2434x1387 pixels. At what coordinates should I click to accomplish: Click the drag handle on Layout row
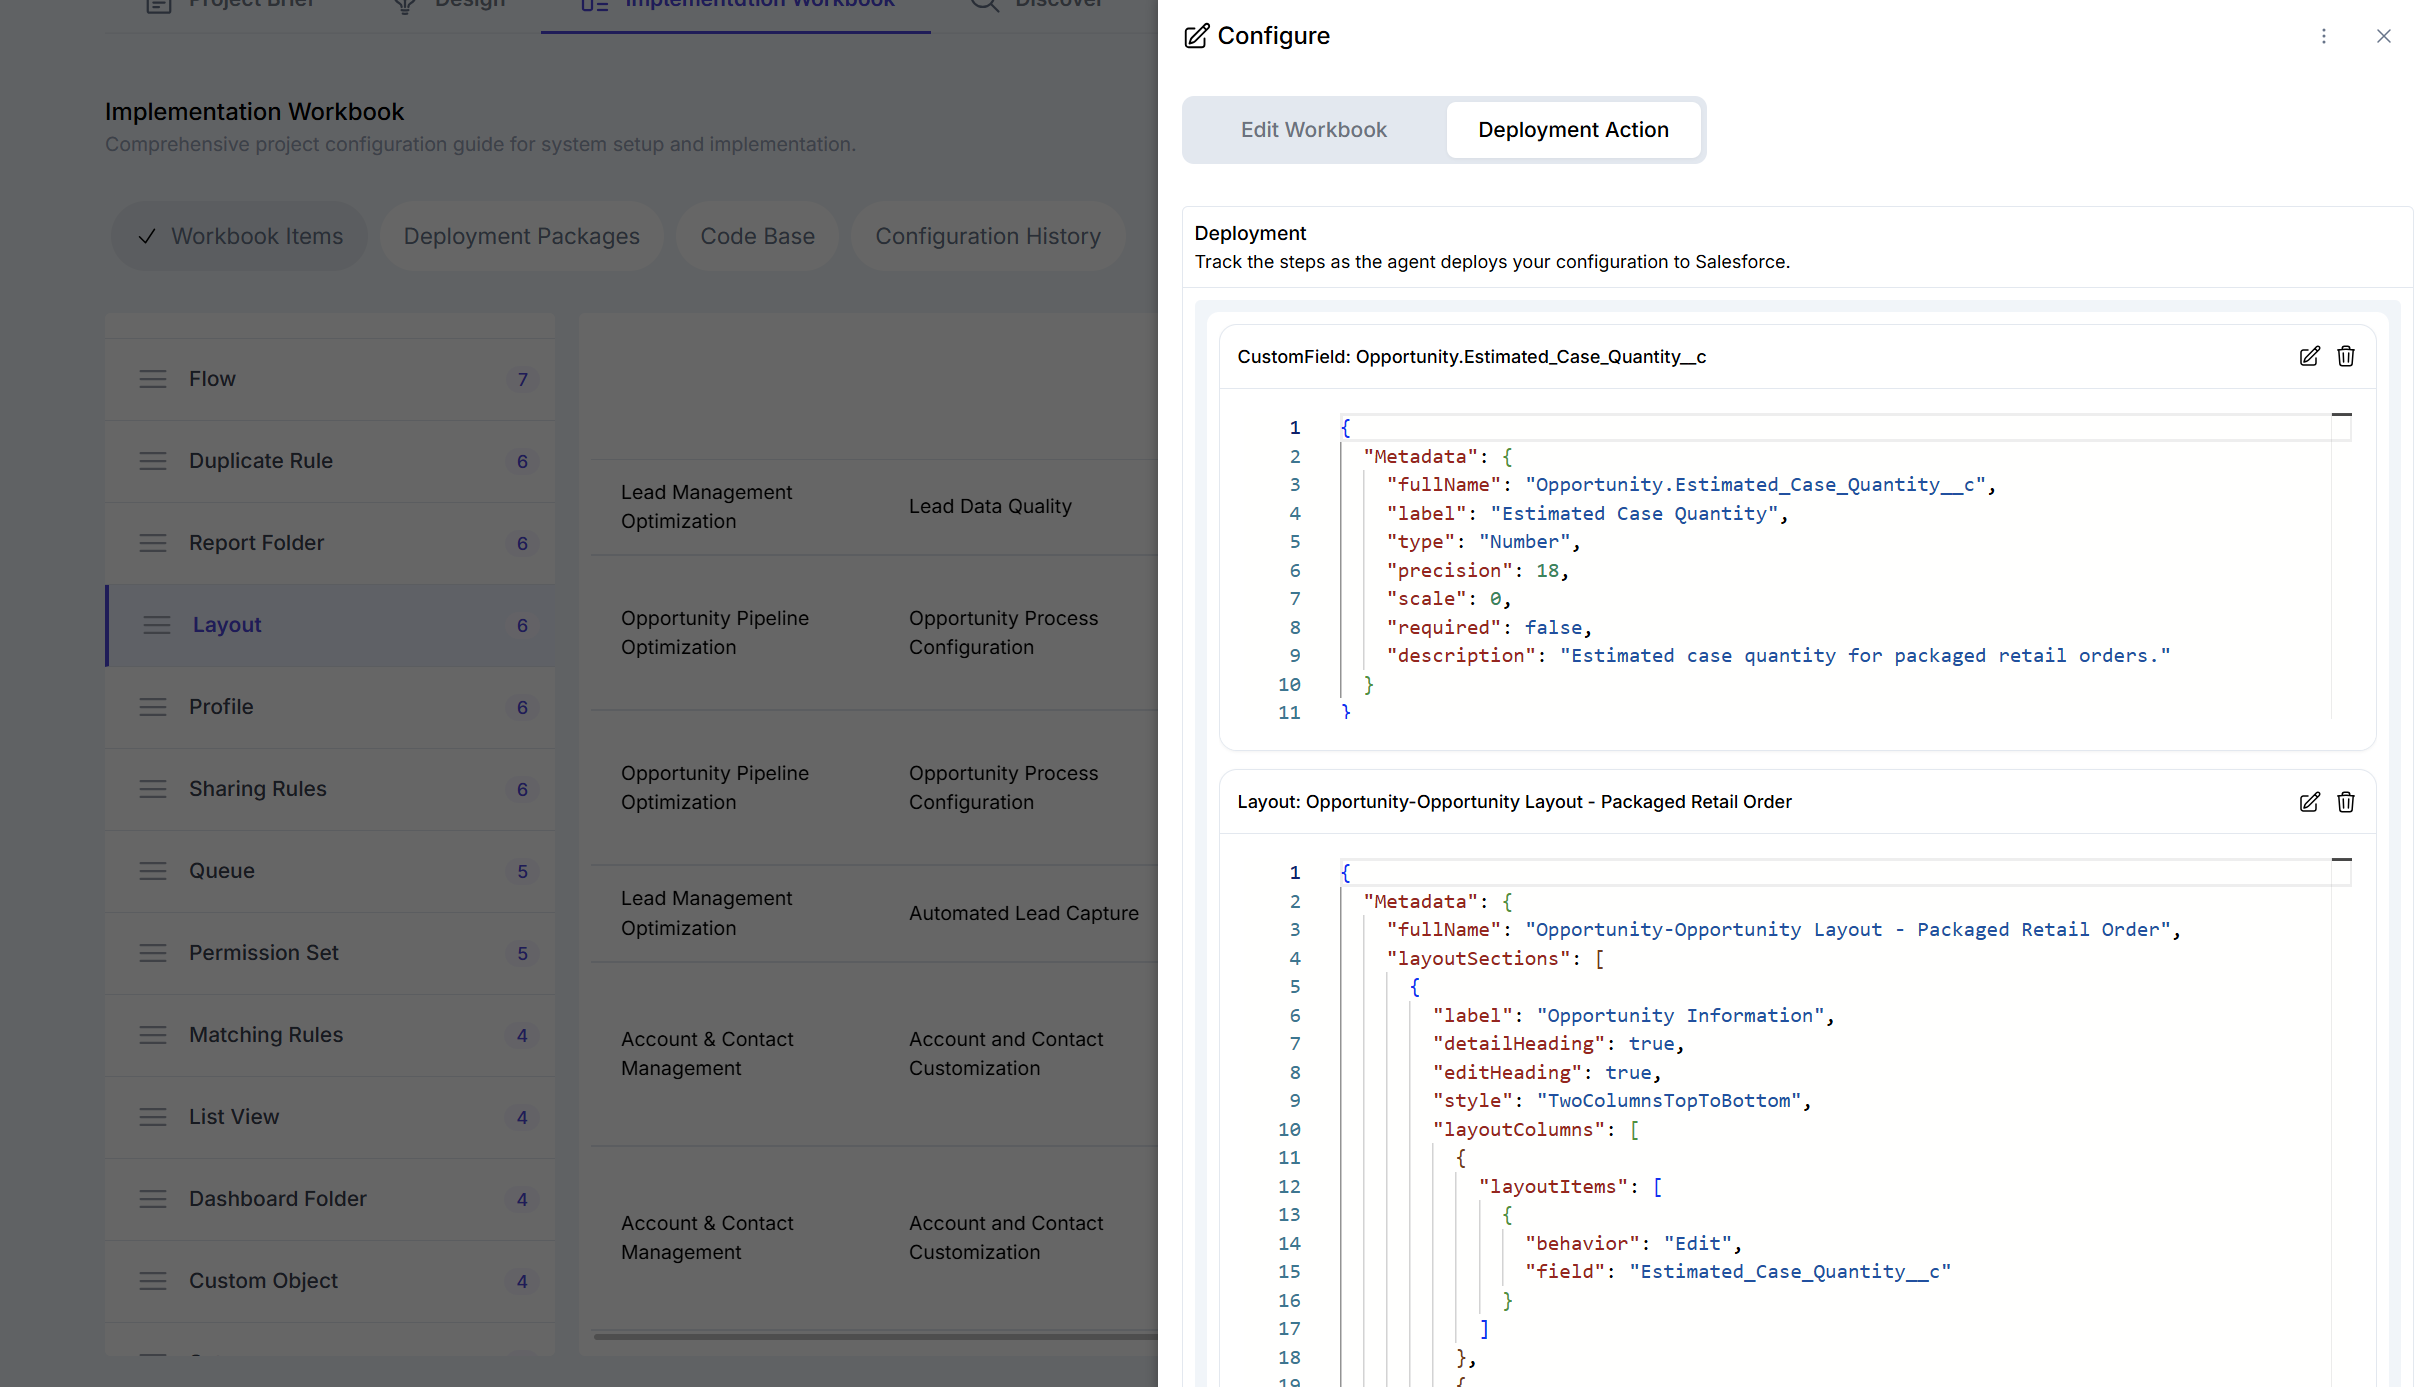[157, 625]
